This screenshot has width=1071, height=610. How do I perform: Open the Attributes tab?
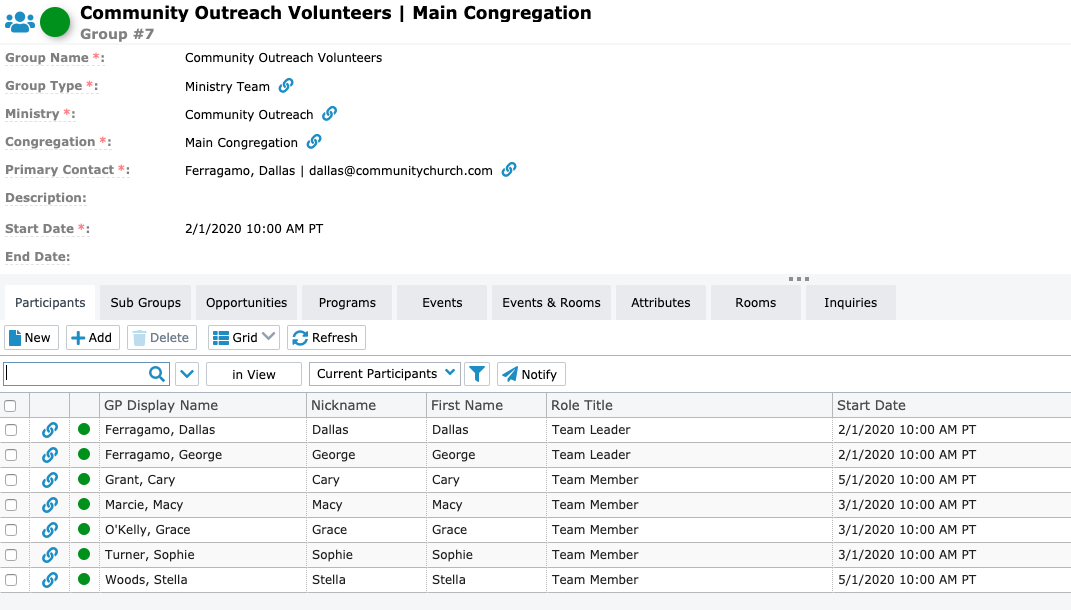660,302
